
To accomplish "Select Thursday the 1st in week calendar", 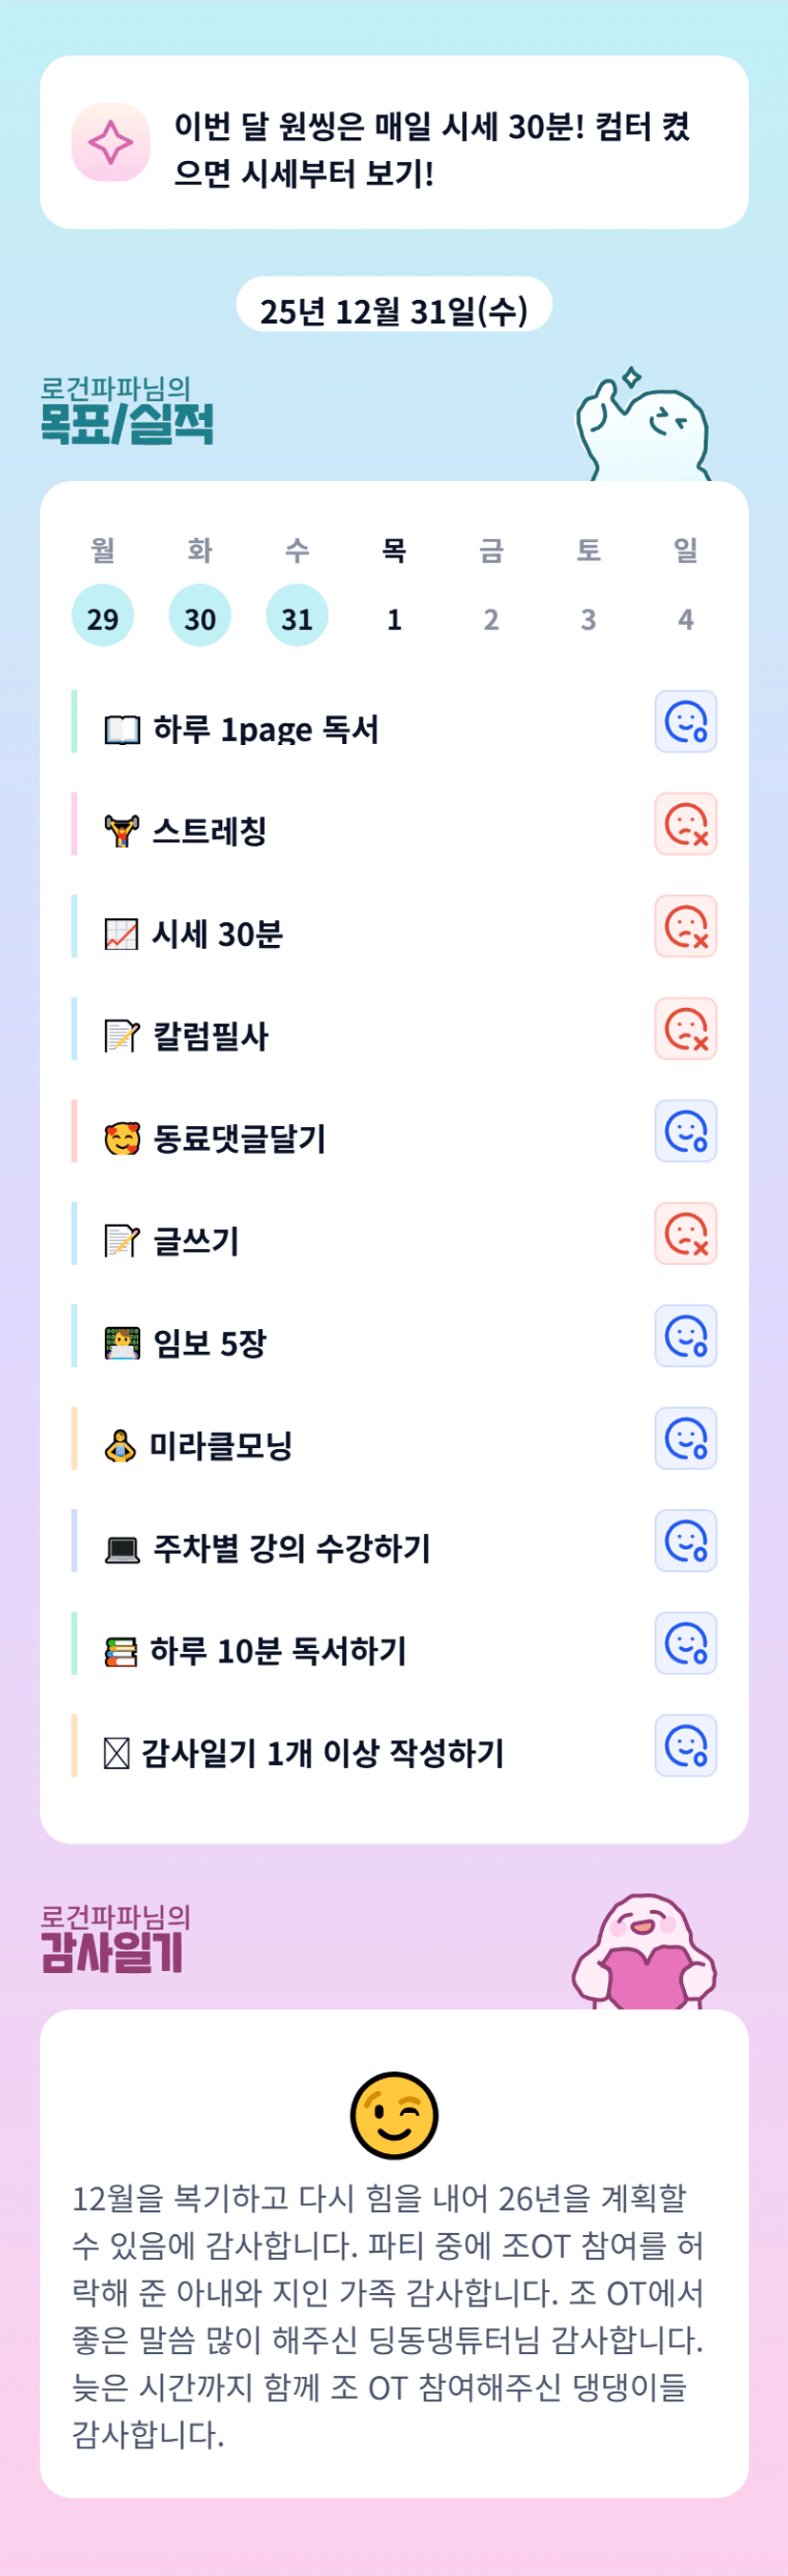I will click(x=394, y=619).
